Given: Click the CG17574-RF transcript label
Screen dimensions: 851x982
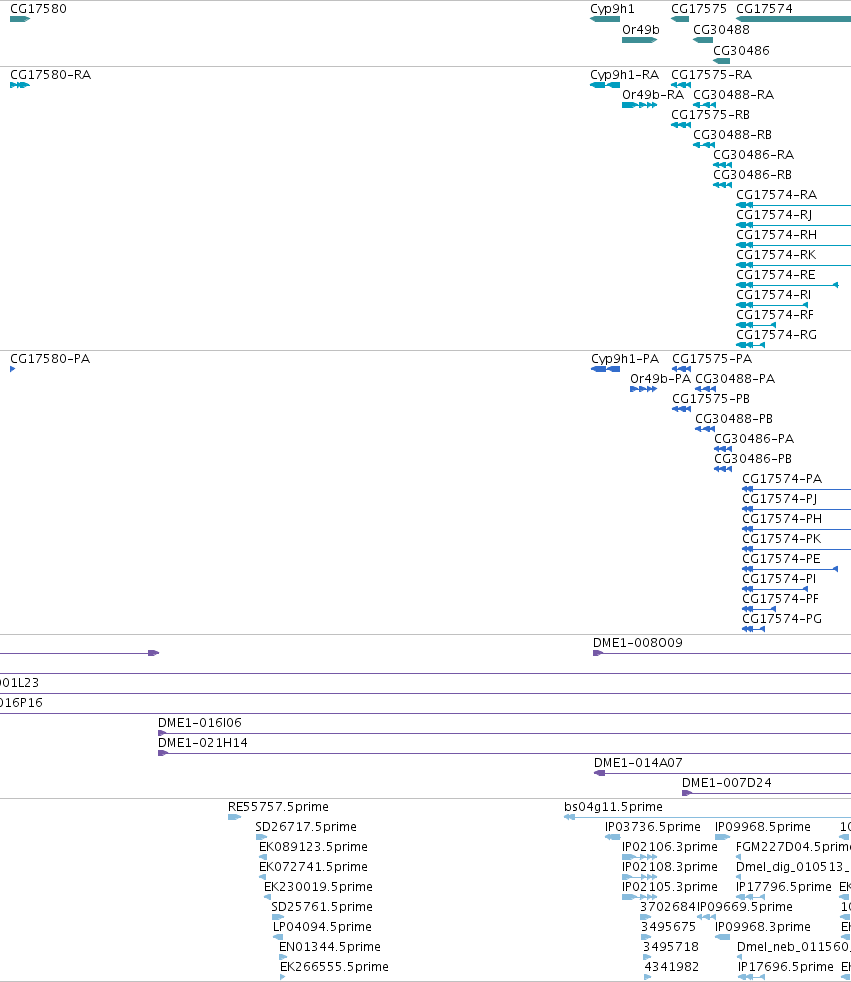Looking at the screenshot, I should pos(775,315).
